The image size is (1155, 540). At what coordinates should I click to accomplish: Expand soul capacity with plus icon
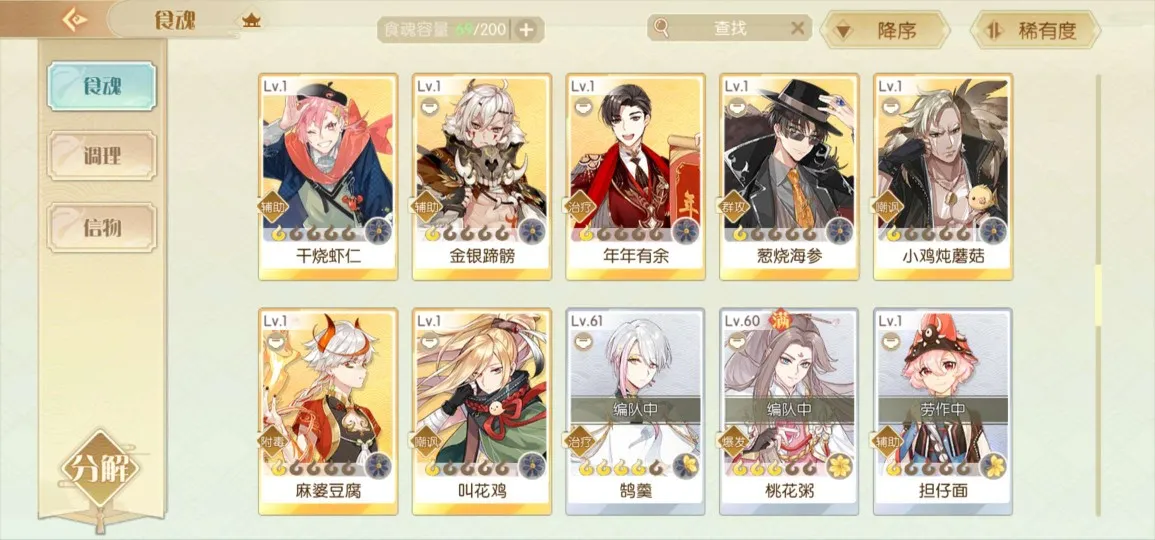pyautogui.click(x=527, y=30)
